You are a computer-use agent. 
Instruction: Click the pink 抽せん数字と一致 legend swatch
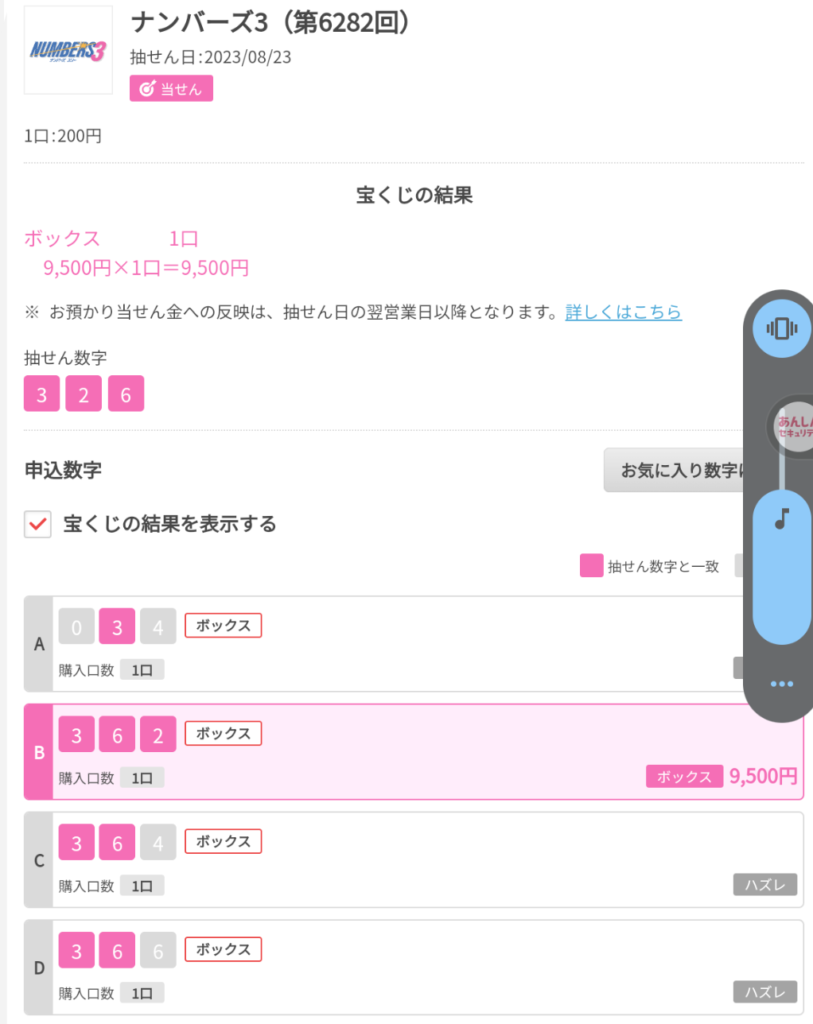591,566
